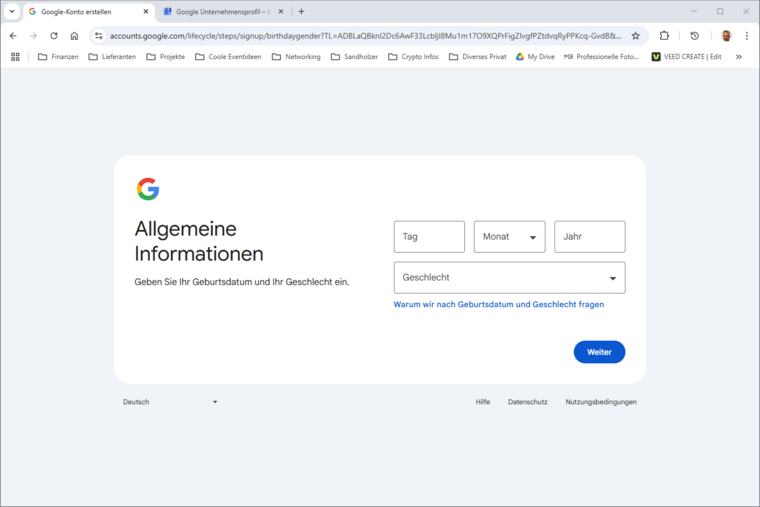The image size is (760, 507).
Task: Show more bookmarks via overflow chevron
Action: 739,57
